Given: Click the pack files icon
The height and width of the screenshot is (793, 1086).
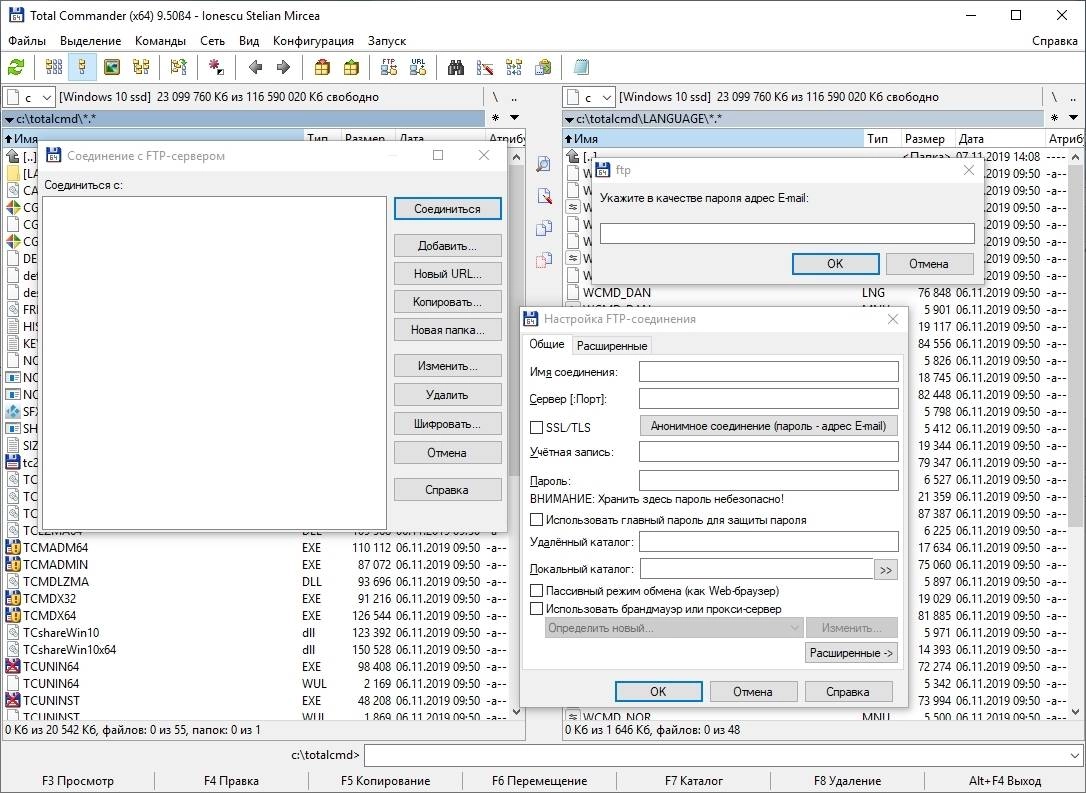Looking at the screenshot, I should click(321, 67).
